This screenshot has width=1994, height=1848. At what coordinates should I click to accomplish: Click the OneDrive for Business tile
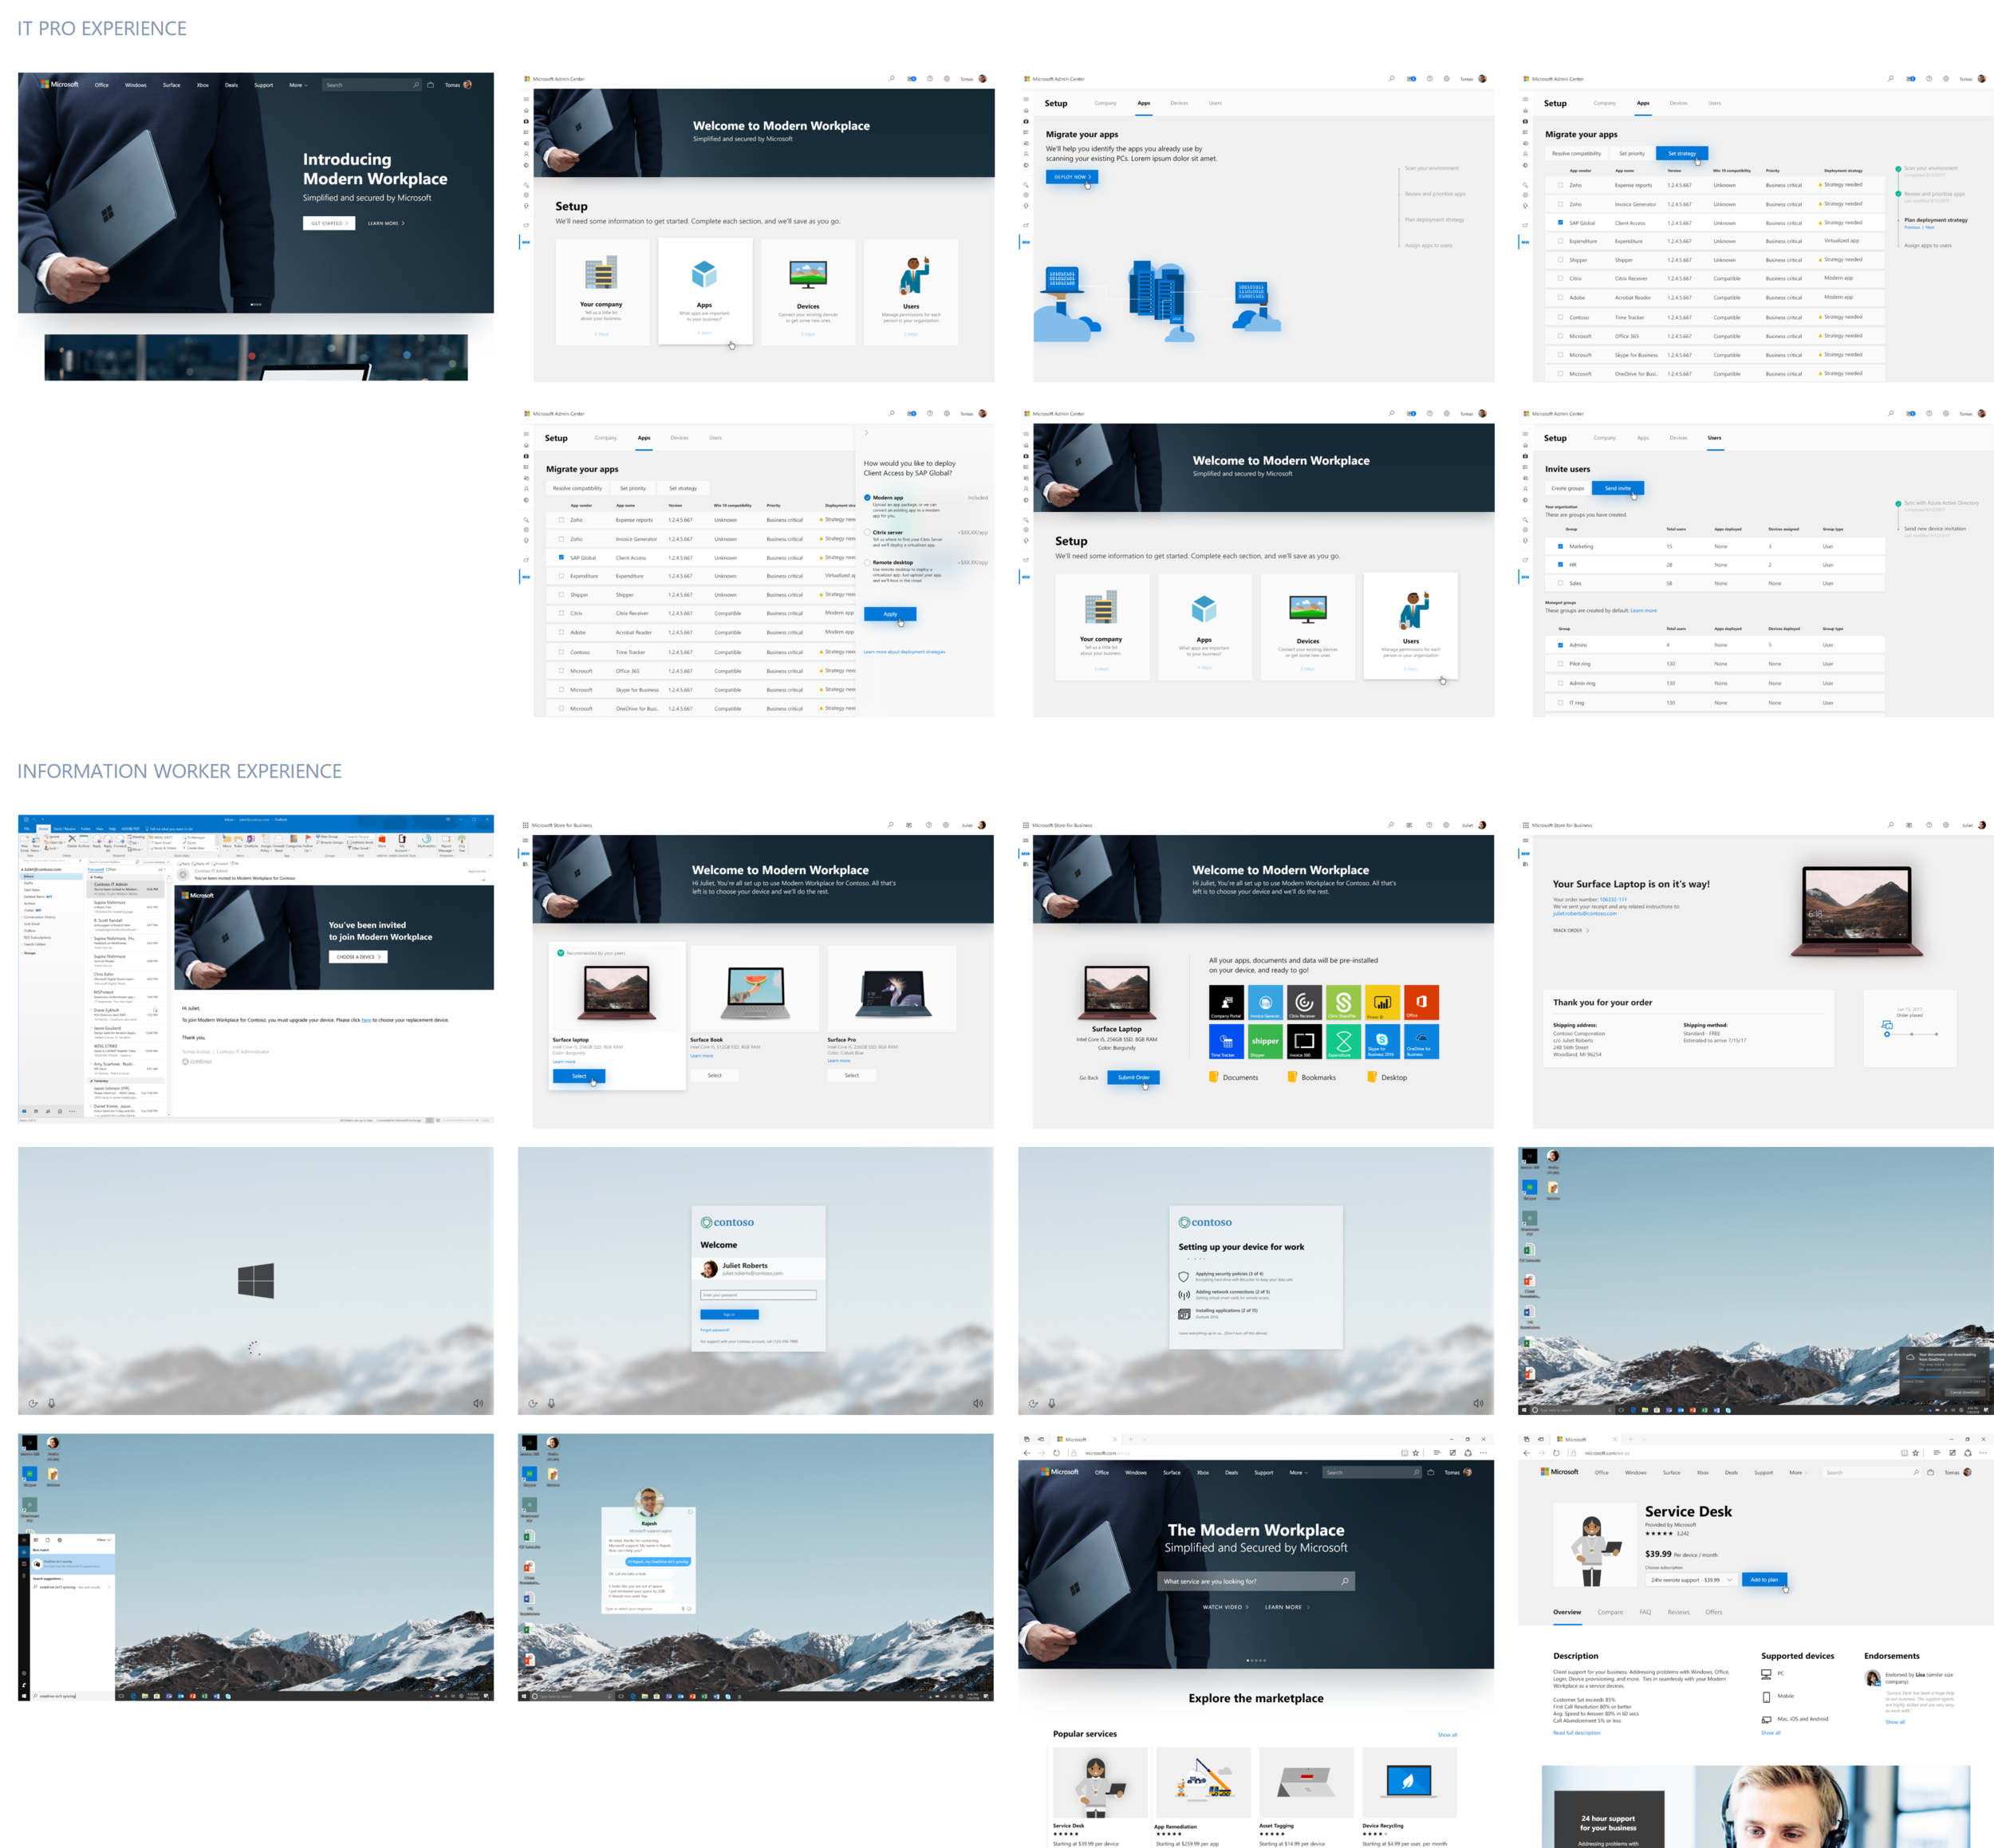point(1421,1041)
